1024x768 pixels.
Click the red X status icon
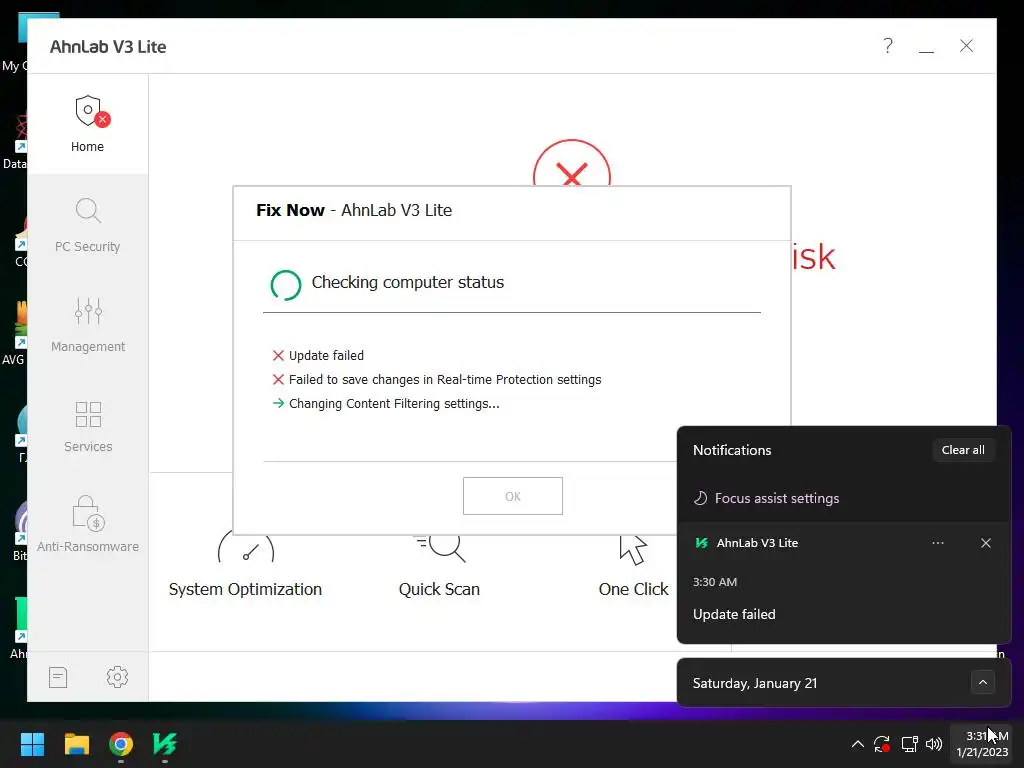coord(571,163)
